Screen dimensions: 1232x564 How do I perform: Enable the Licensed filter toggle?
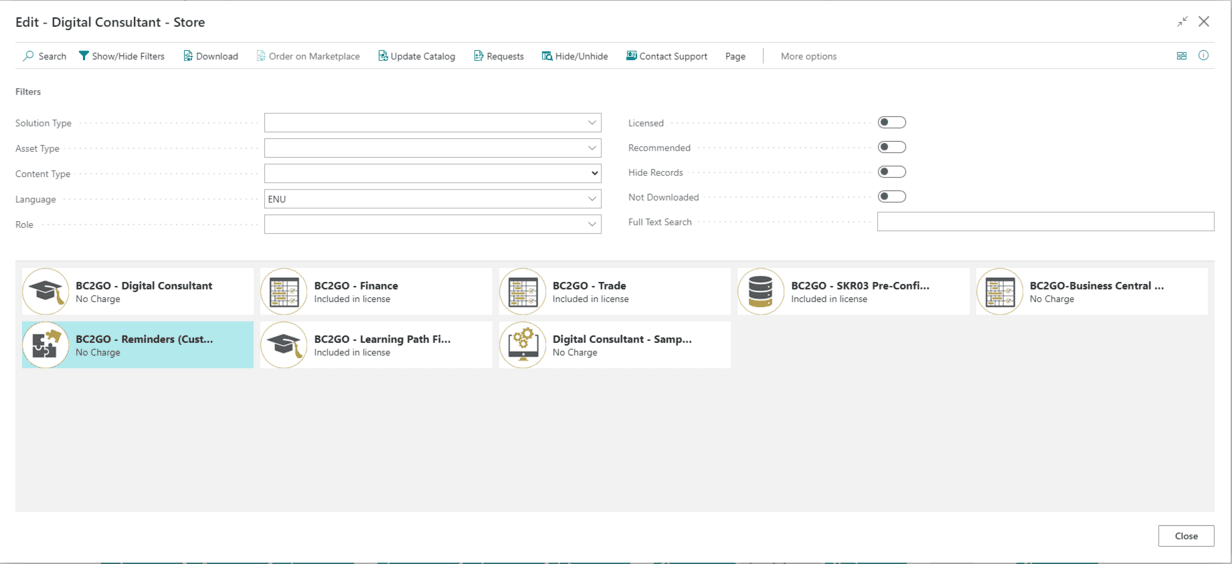pyautogui.click(x=891, y=123)
